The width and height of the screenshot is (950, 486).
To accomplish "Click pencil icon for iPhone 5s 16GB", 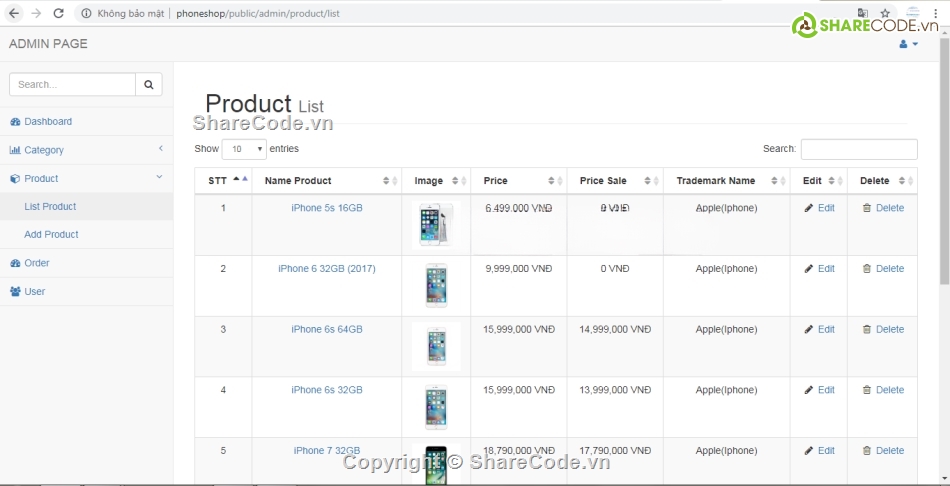I will coord(809,208).
